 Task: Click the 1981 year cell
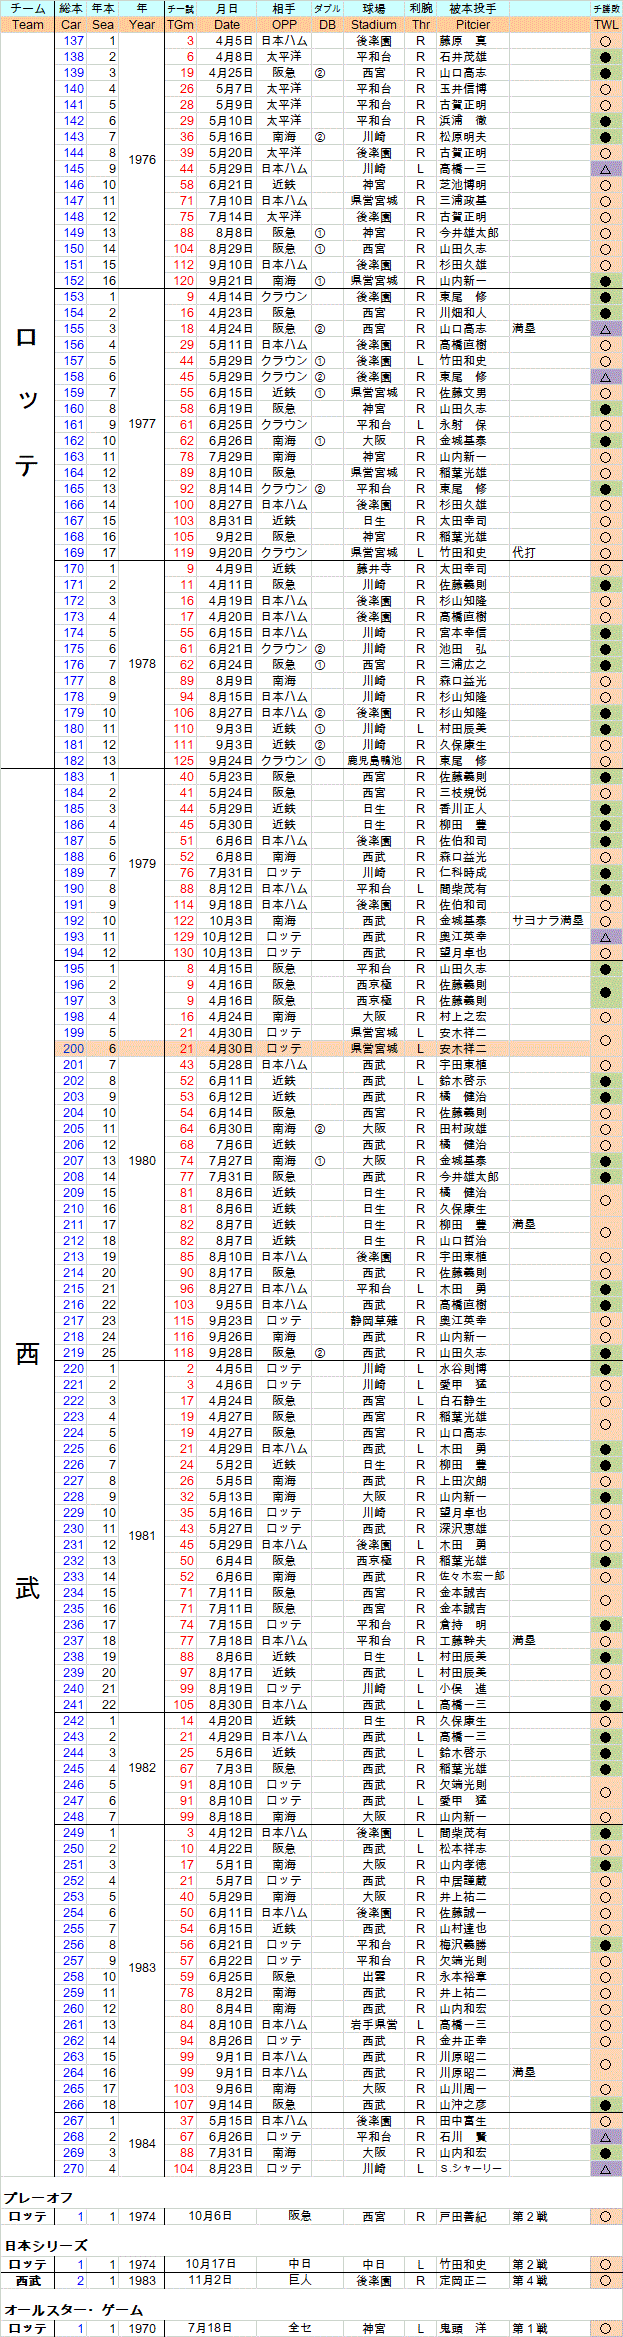(x=142, y=1536)
